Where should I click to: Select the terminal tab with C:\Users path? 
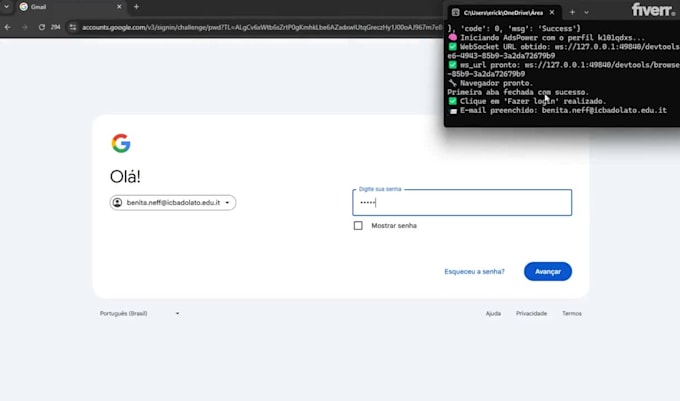click(503, 13)
